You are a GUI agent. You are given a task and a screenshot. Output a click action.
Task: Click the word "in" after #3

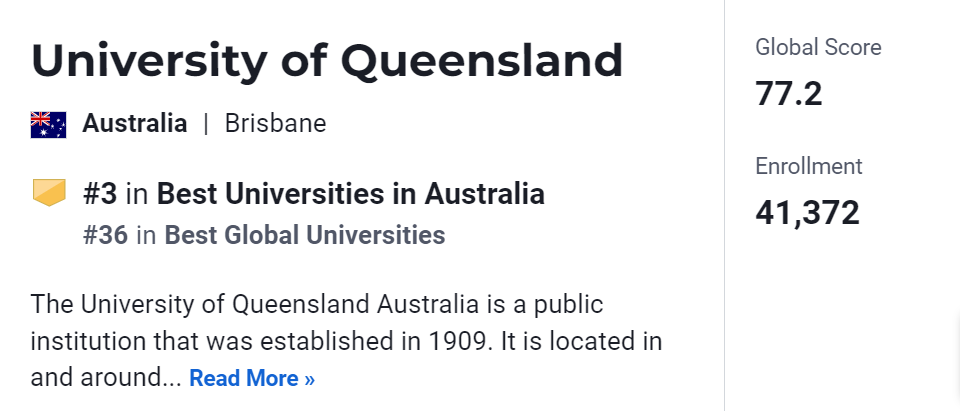click(139, 193)
